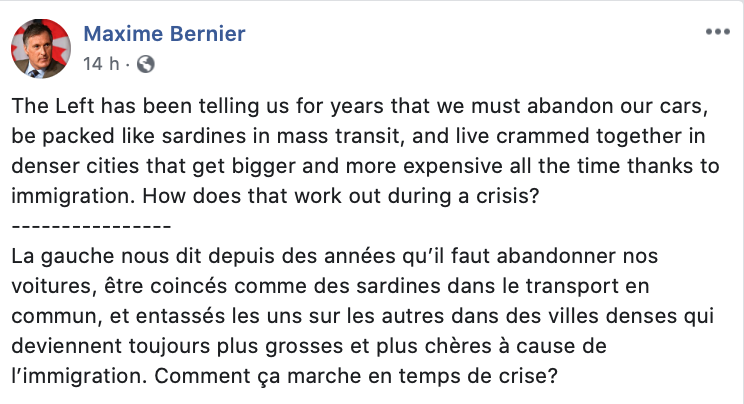Open the post options three-dot menu
744x404 pixels.
(717, 32)
